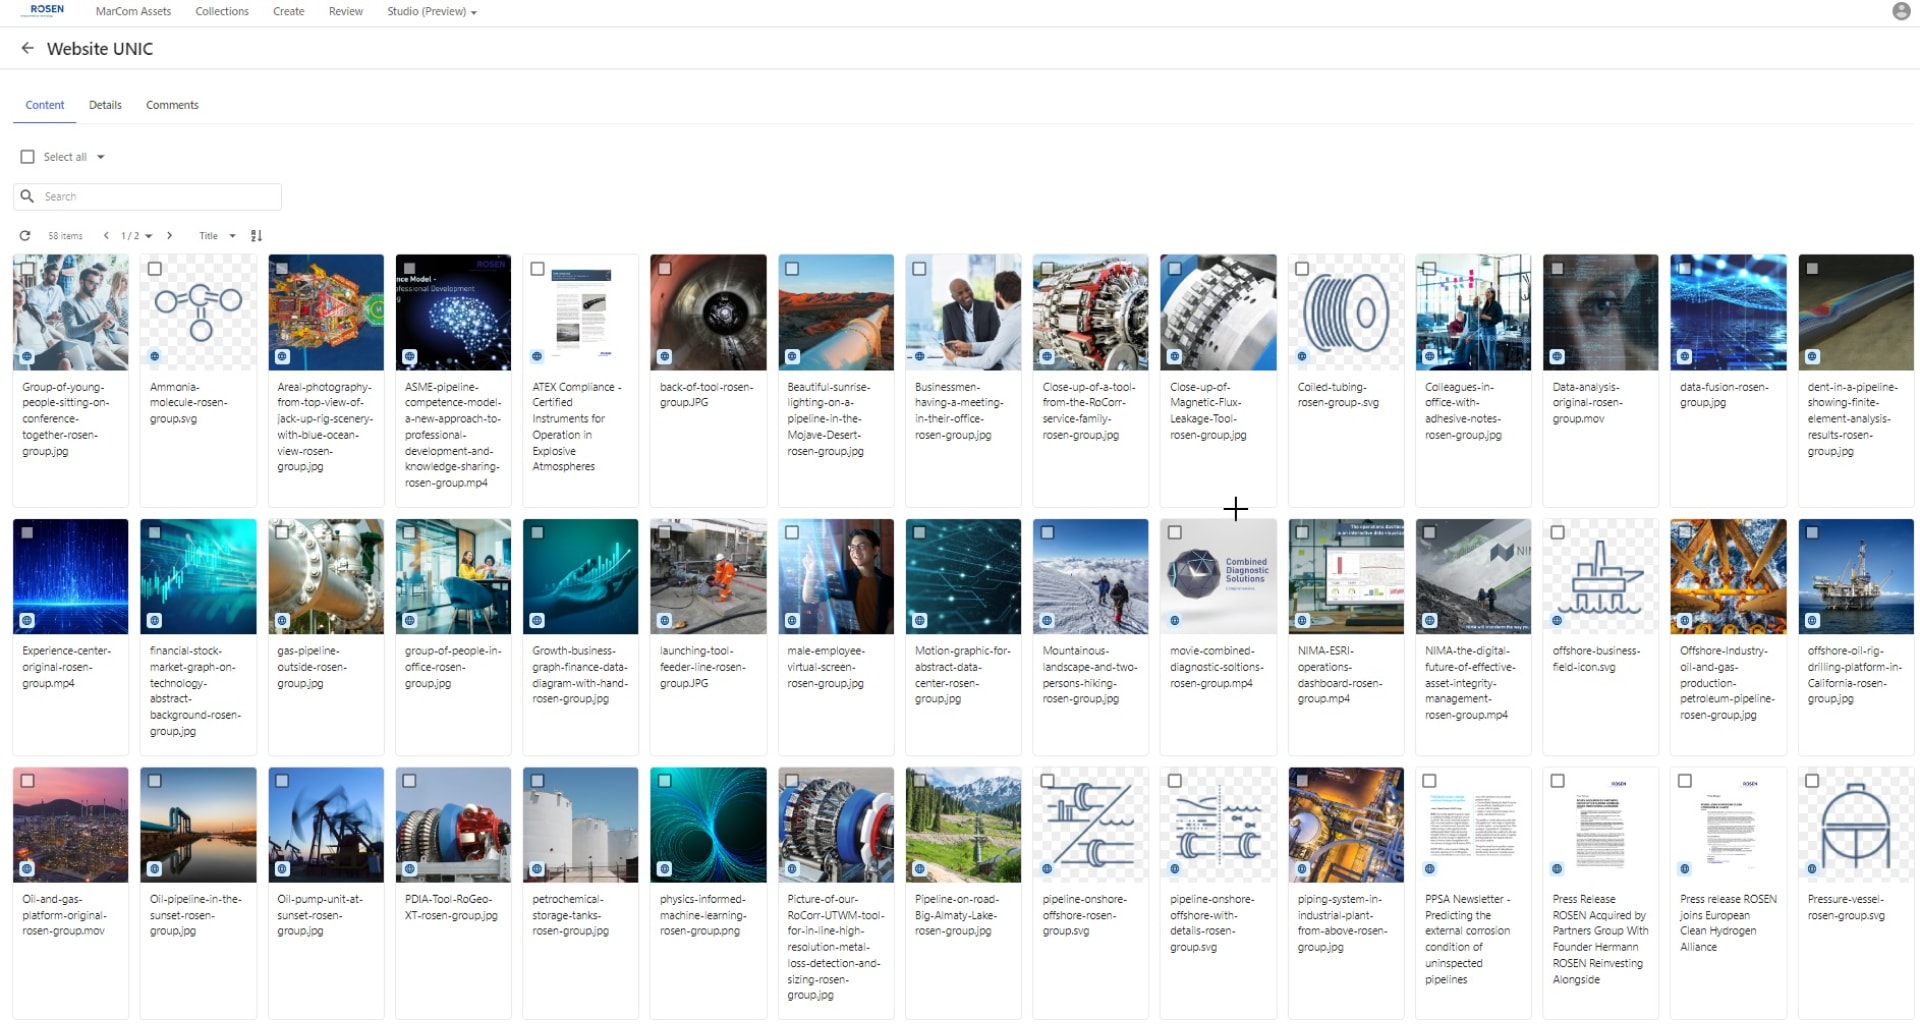Viewport: 1920px width, 1026px height.
Task: Select the Ammonia-molecule asset checkbox
Action: point(155,269)
